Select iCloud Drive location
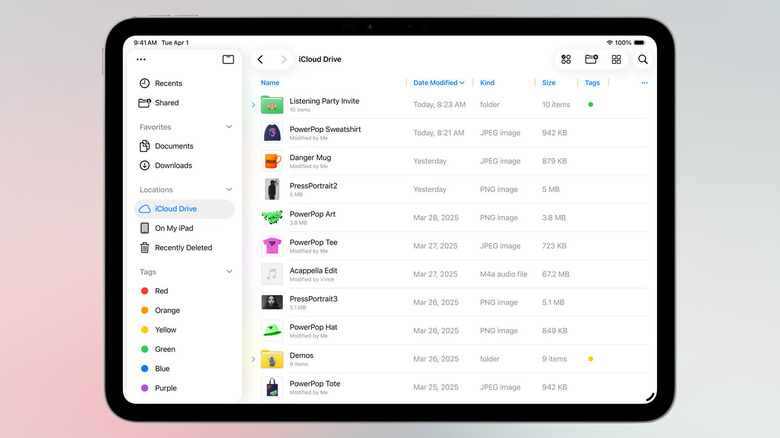 click(185, 209)
